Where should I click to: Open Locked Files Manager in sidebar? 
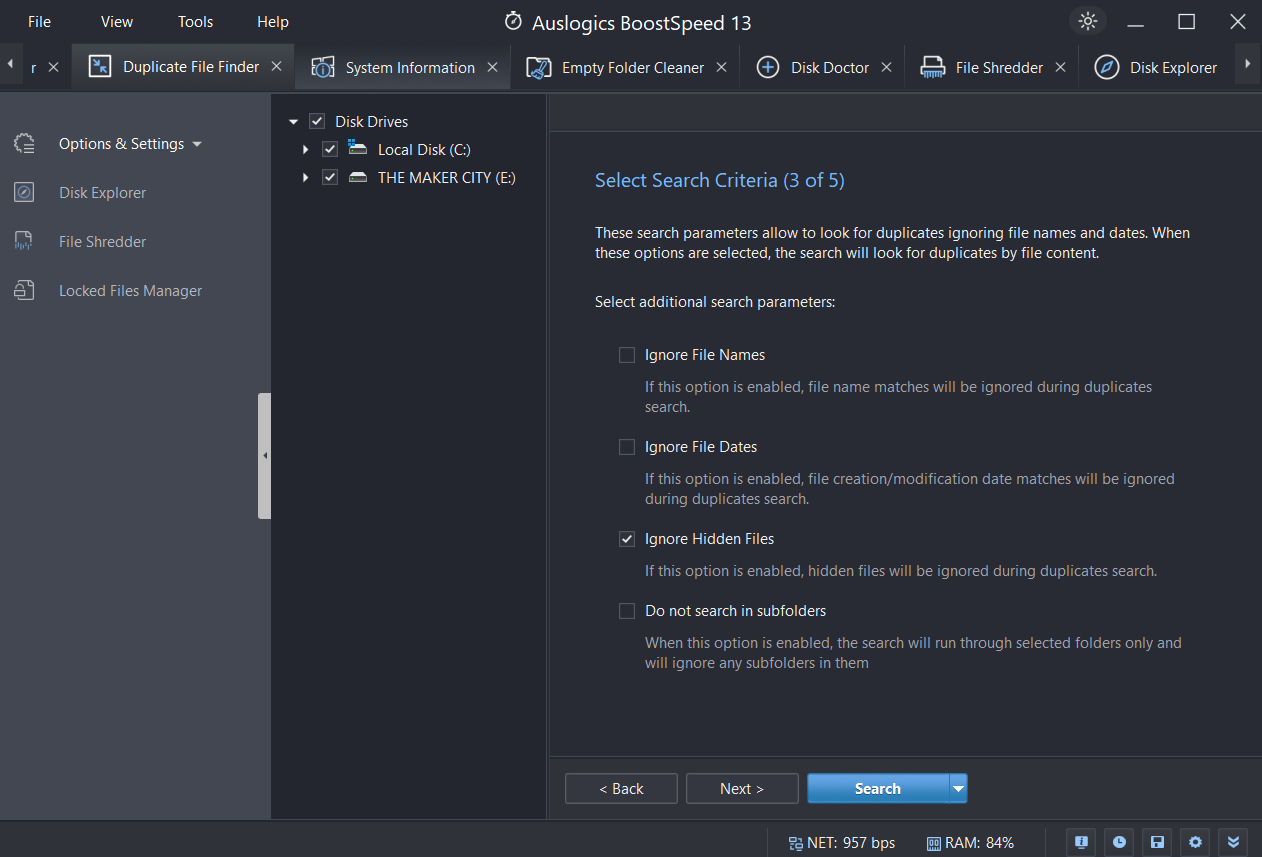(130, 291)
